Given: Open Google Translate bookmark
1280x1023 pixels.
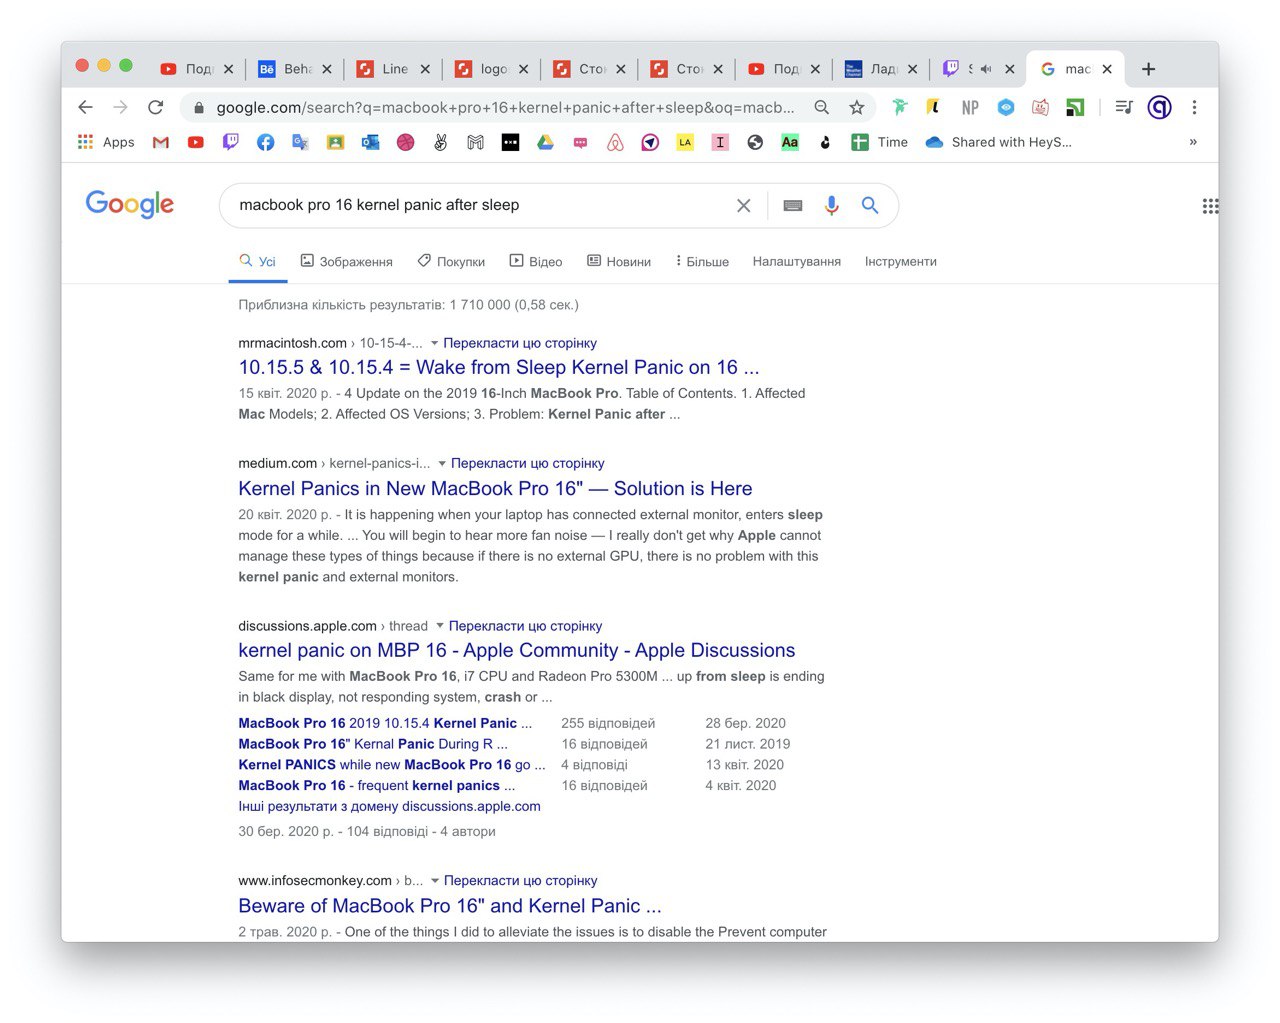Looking at the screenshot, I should (300, 142).
